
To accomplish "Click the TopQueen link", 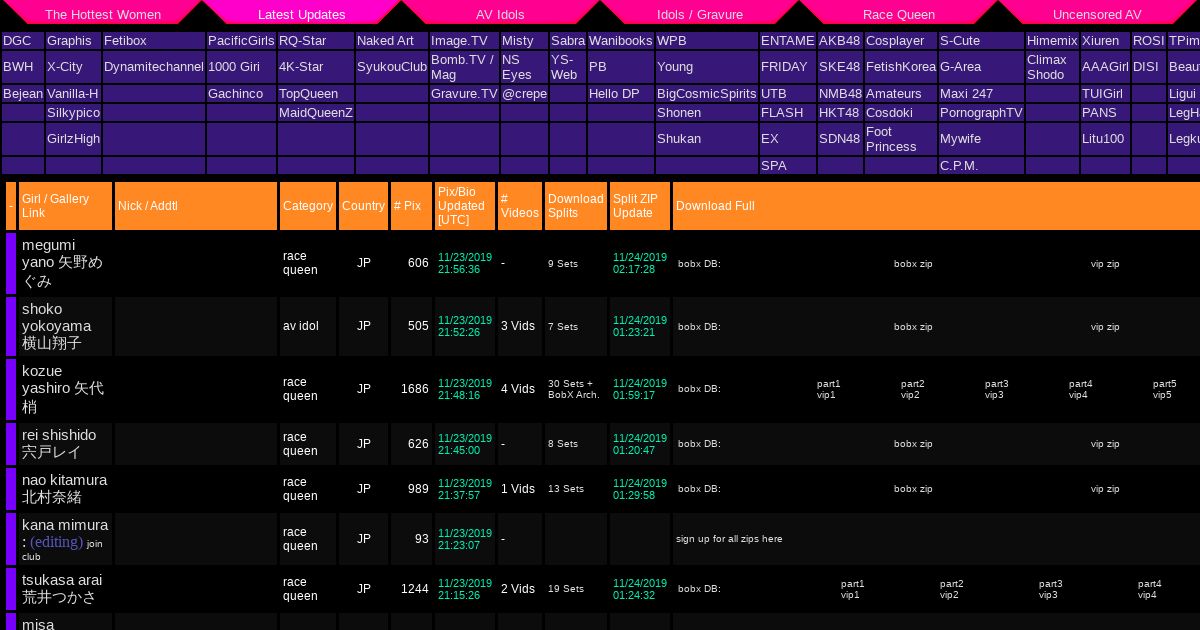I will pos(309,94).
